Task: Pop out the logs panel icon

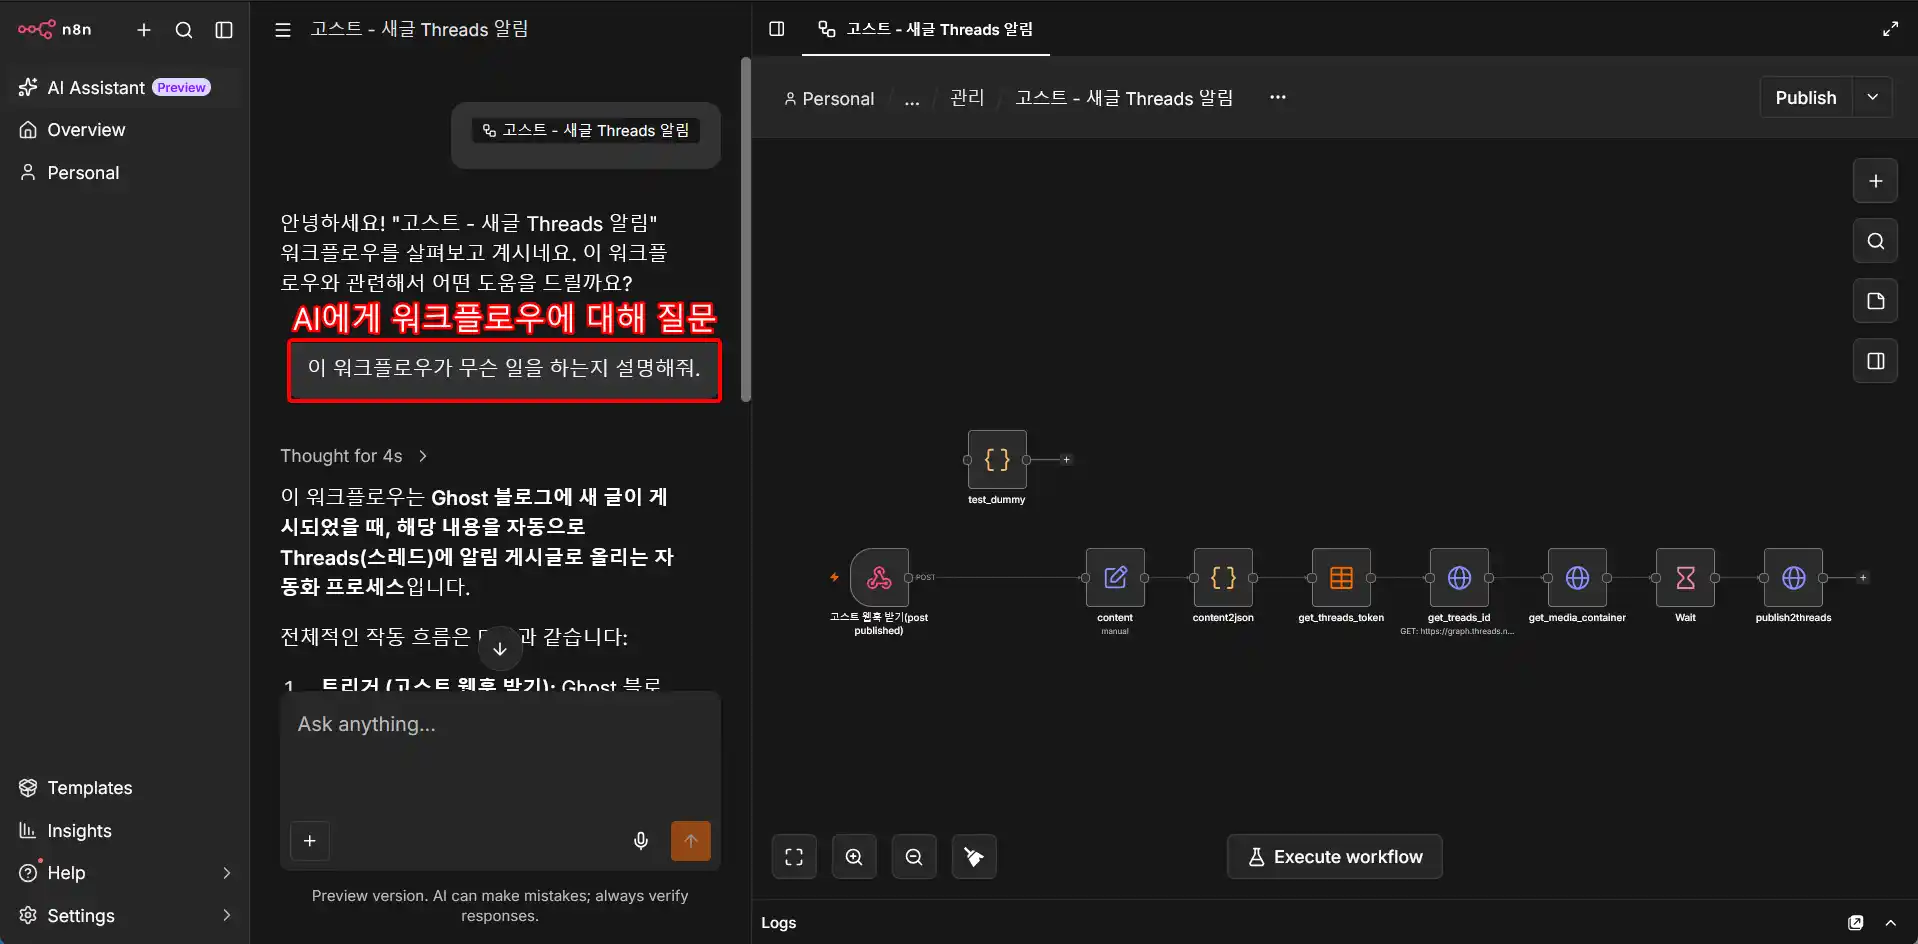Action: (x=1856, y=923)
